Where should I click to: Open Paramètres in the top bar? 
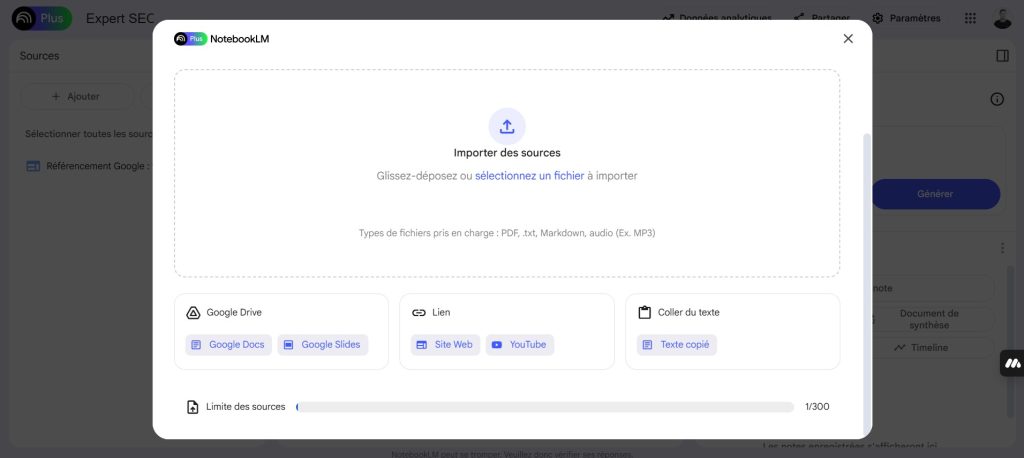906,18
